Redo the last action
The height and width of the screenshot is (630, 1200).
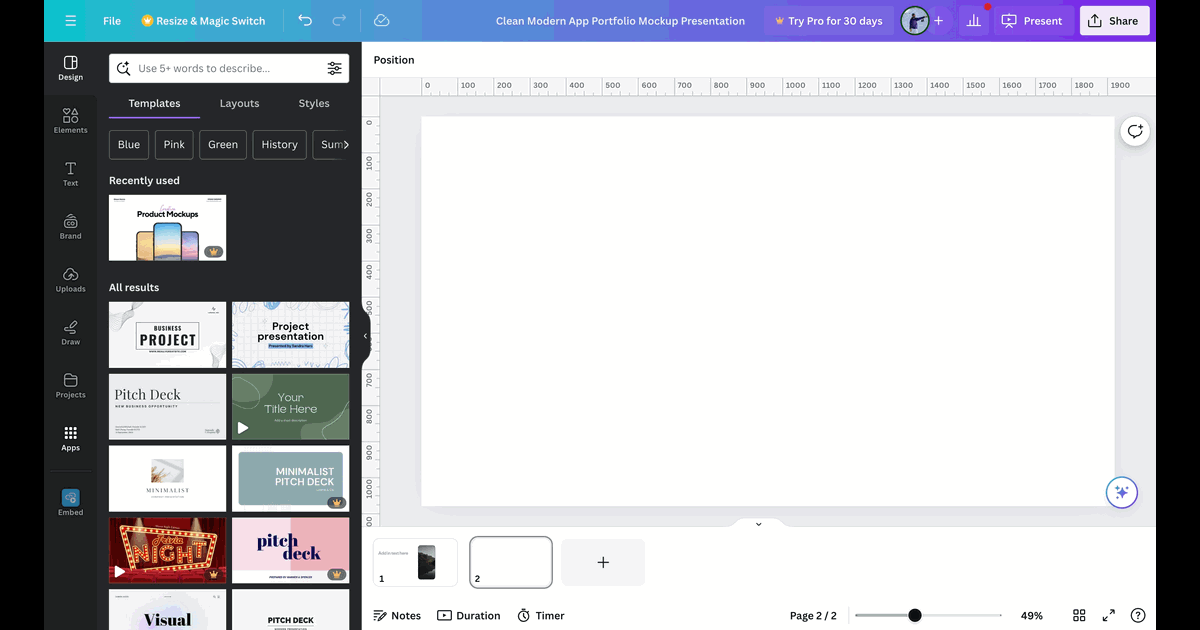coord(339,21)
